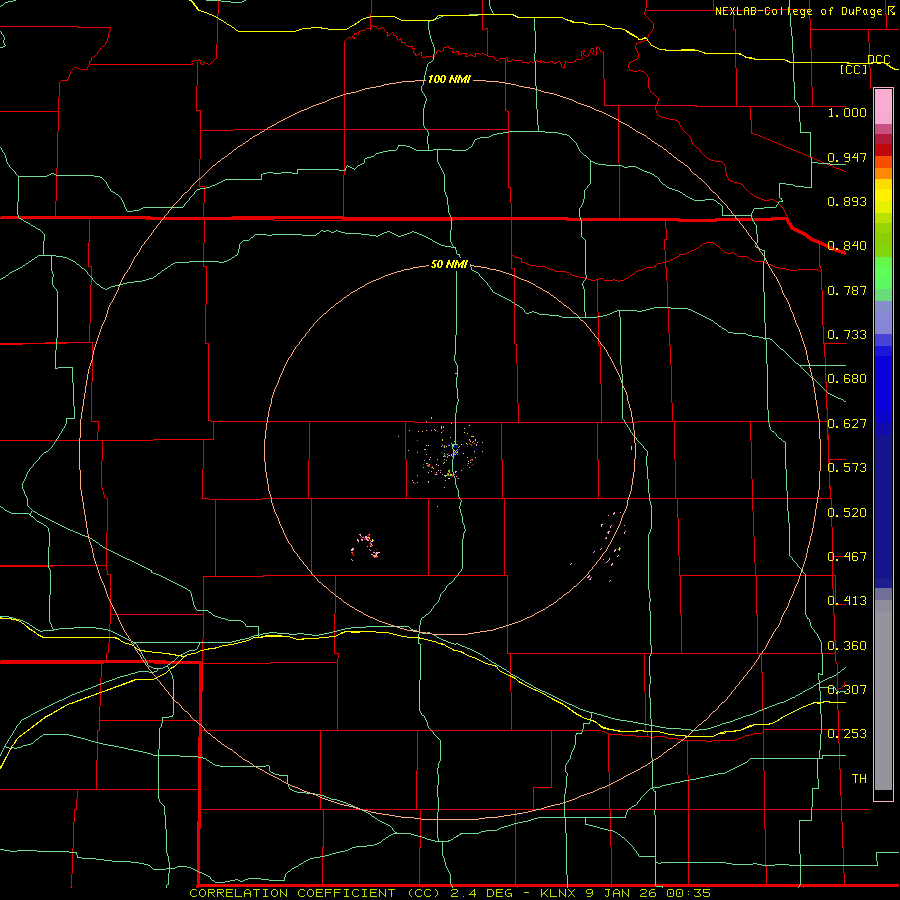This screenshot has width=900, height=900.
Task: Select the 0.733 scale value
Action: coord(847,335)
